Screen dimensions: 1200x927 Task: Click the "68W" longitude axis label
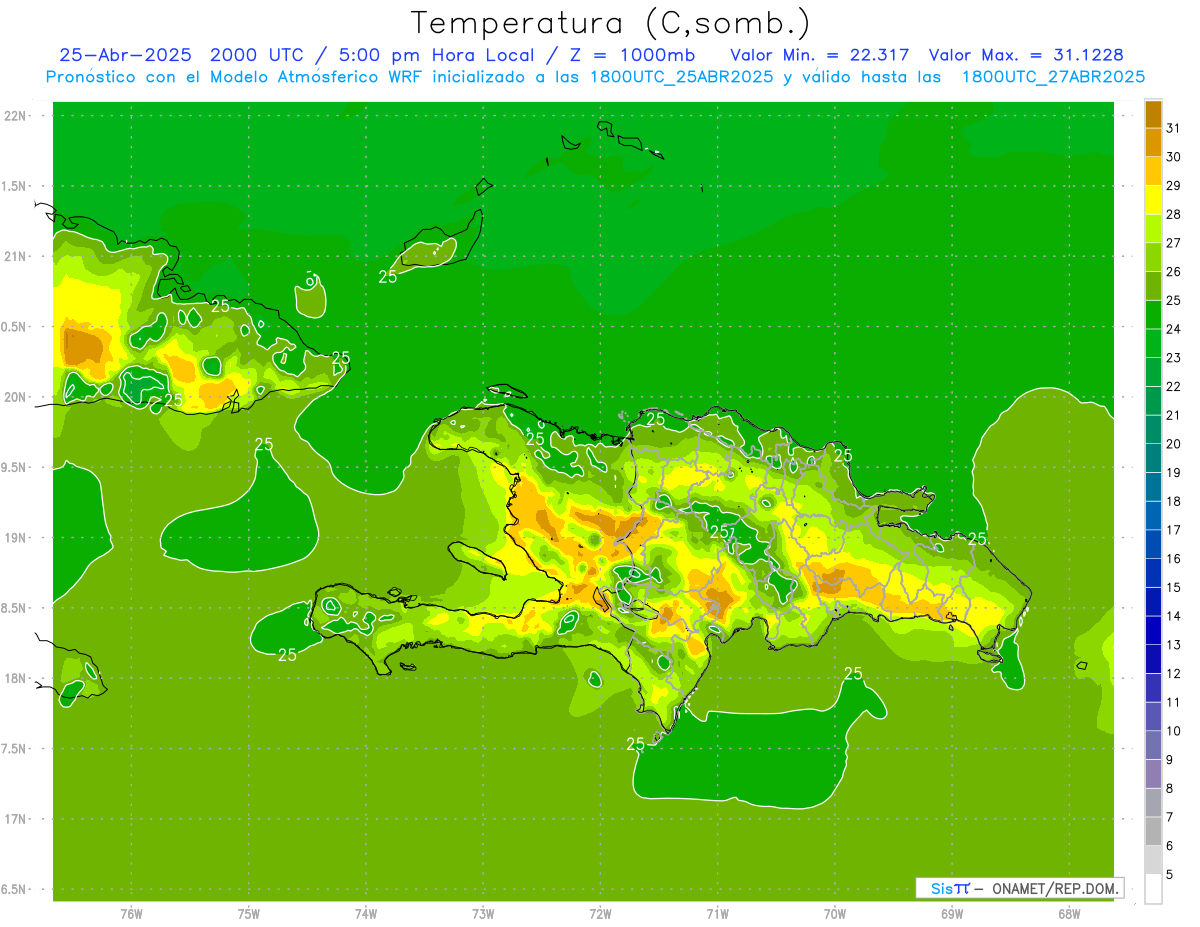pyautogui.click(x=1069, y=914)
